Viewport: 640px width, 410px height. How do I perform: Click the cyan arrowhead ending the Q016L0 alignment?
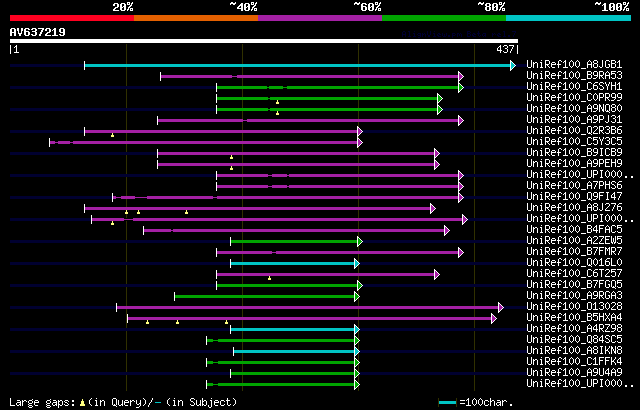click(357, 264)
